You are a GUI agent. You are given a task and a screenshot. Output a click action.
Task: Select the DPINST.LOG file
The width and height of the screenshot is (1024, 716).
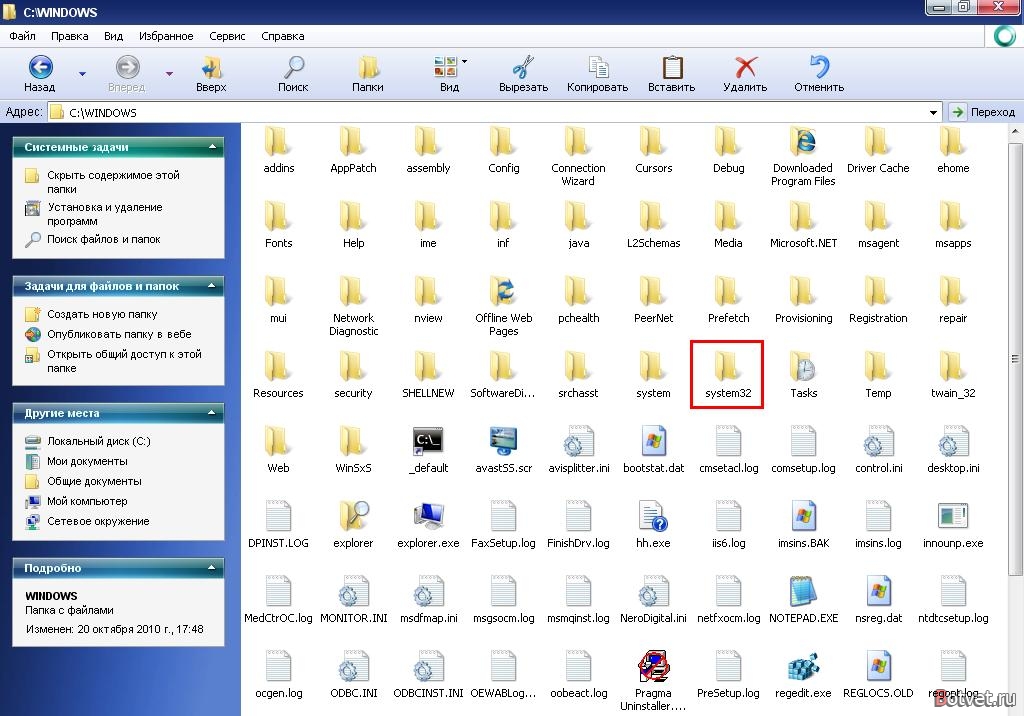point(278,525)
